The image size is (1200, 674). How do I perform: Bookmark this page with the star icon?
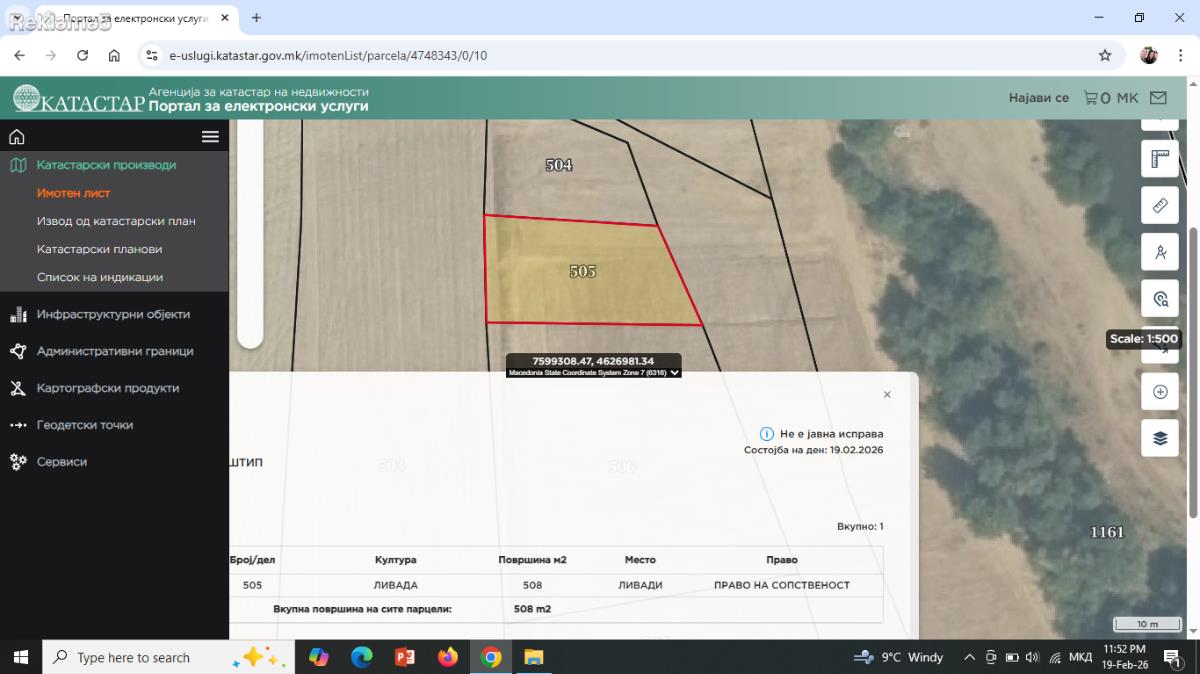pyautogui.click(x=1105, y=56)
